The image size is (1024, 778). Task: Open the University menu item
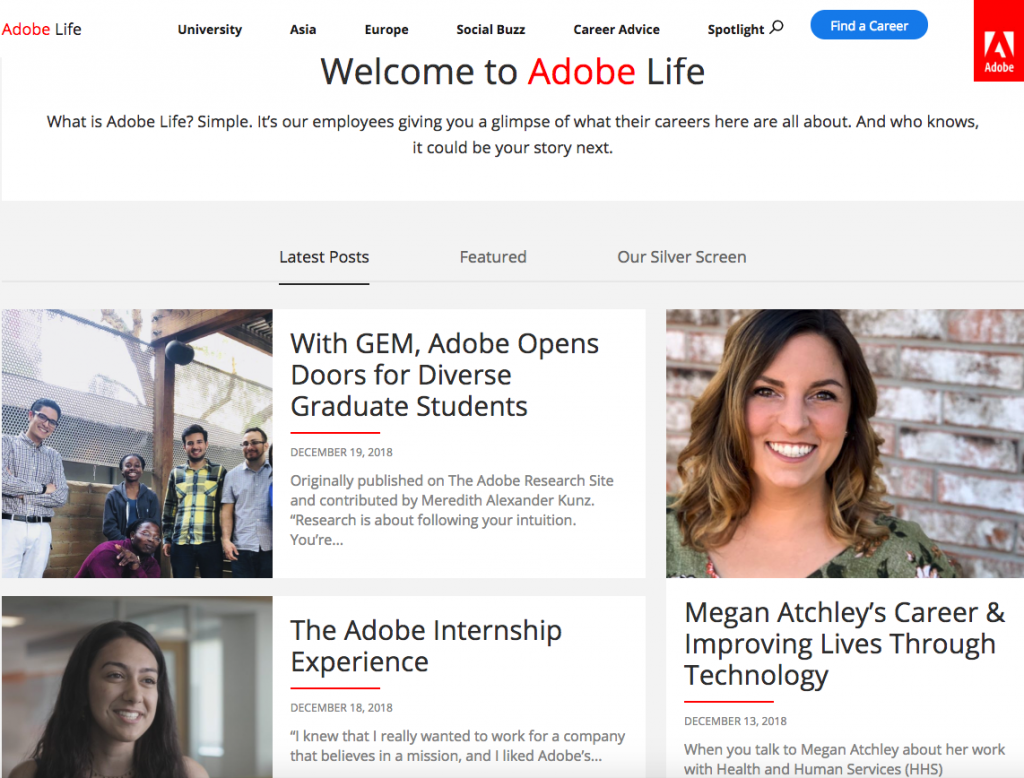coord(209,29)
